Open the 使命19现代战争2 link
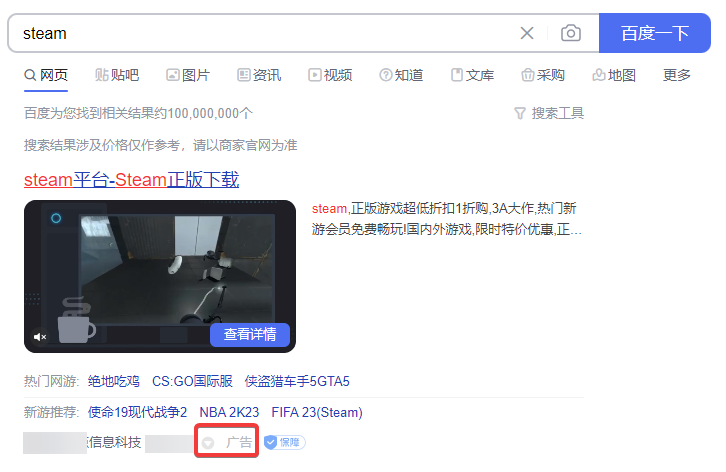This screenshot has height=472, width=726. [137, 412]
